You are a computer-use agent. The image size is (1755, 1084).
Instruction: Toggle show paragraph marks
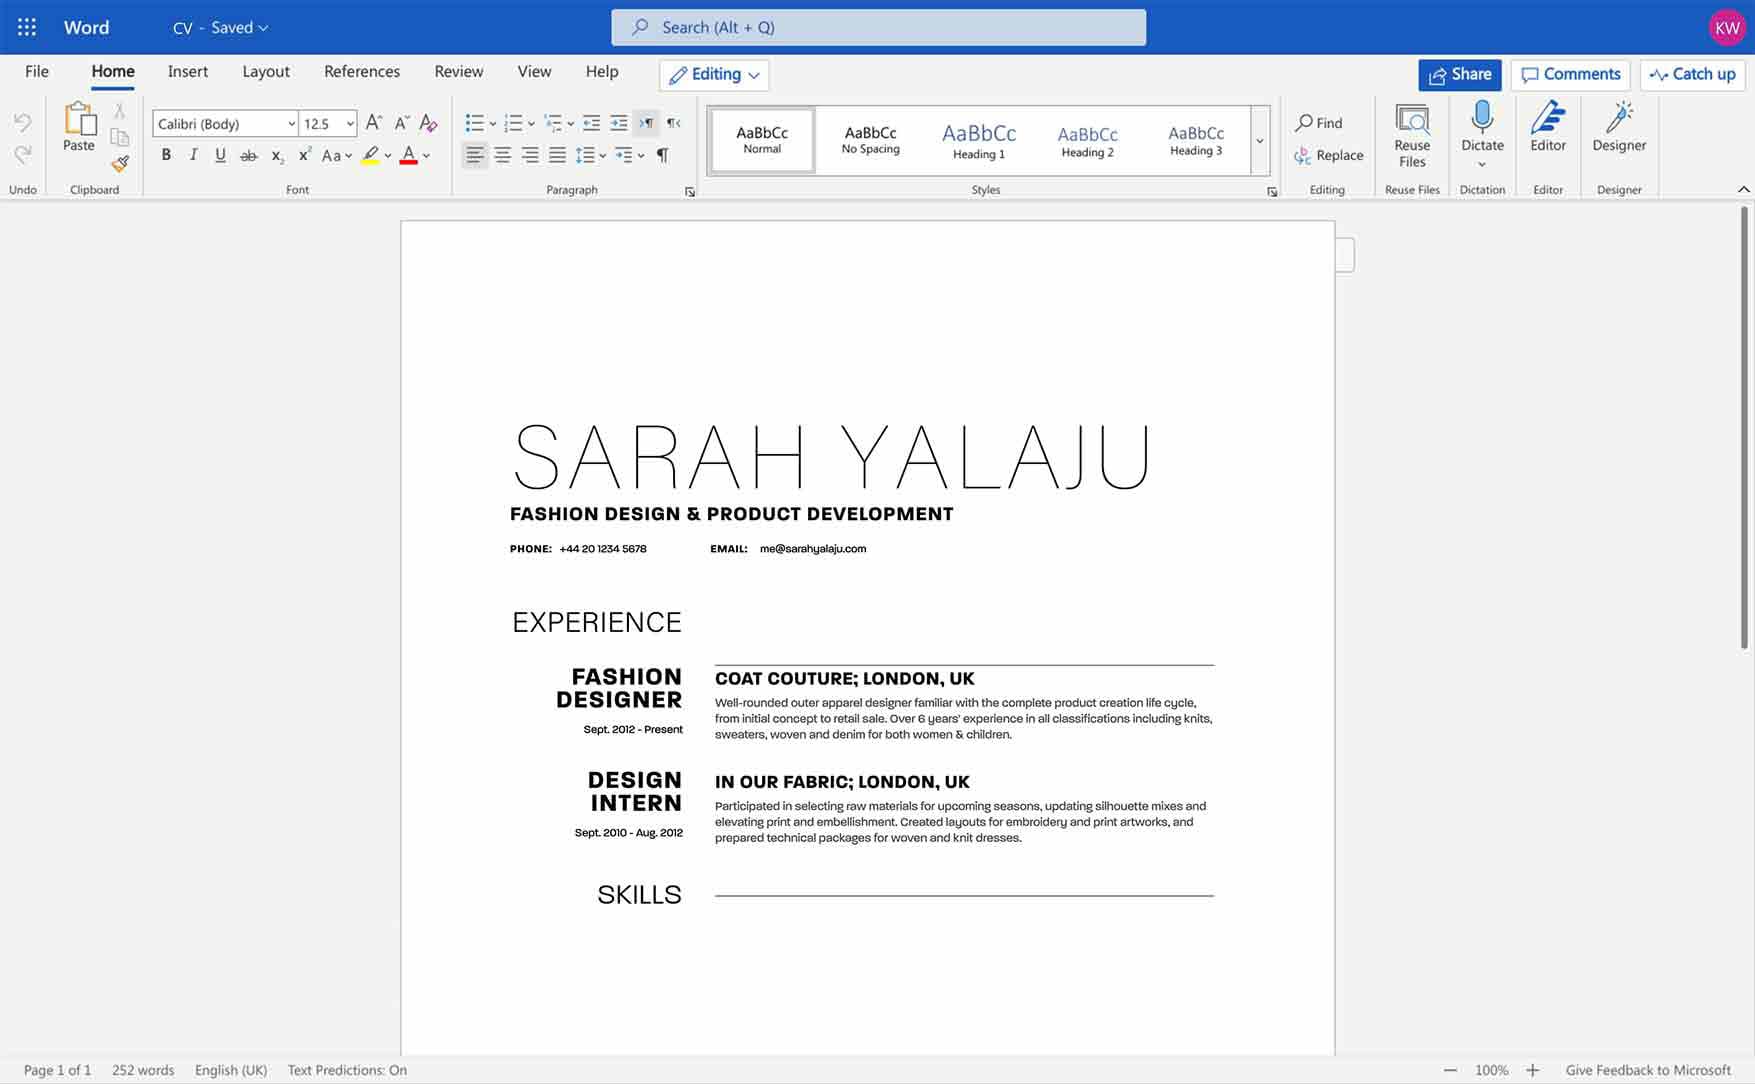pos(662,155)
